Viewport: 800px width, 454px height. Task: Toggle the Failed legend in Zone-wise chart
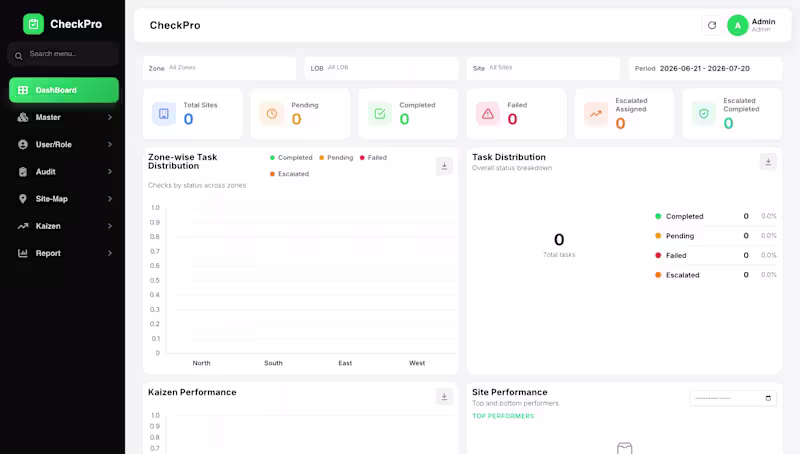(x=373, y=158)
